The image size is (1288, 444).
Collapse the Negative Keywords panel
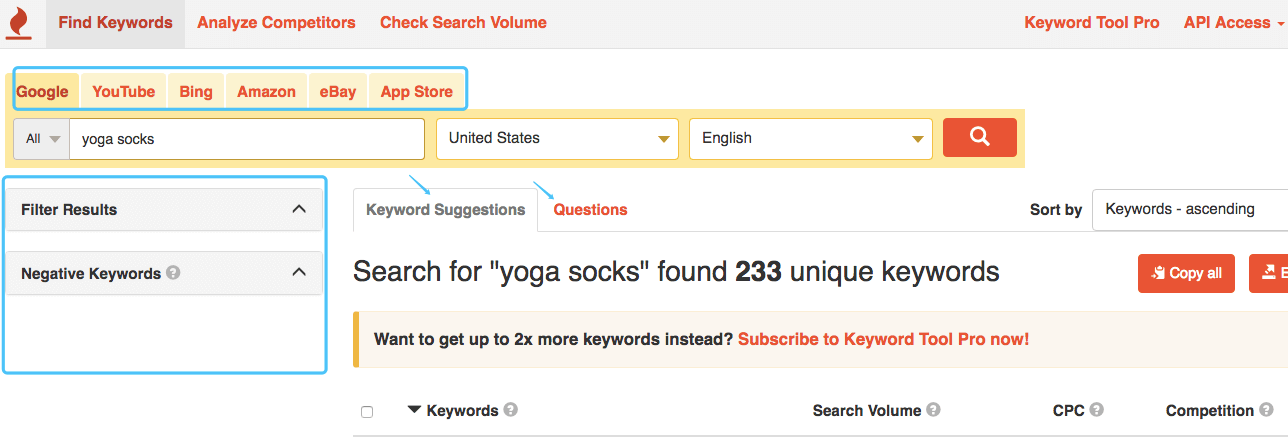click(x=298, y=272)
